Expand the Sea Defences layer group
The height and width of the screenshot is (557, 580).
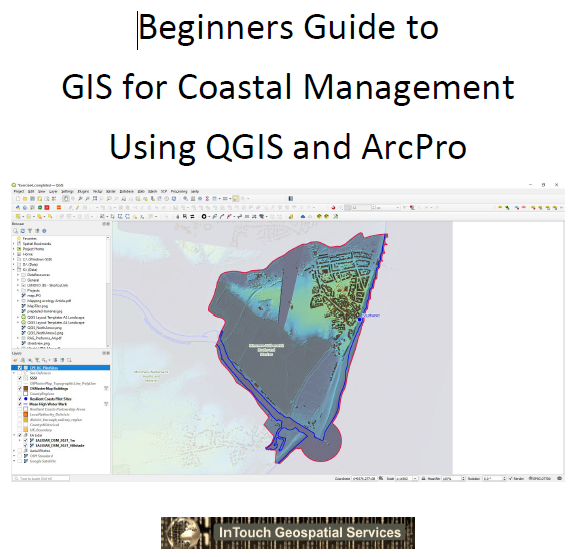pyautogui.click(x=14, y=373)
